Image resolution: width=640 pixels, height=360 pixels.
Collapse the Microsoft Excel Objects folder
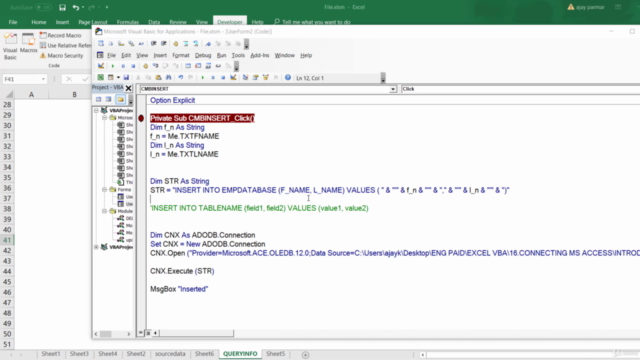(104, 118)
